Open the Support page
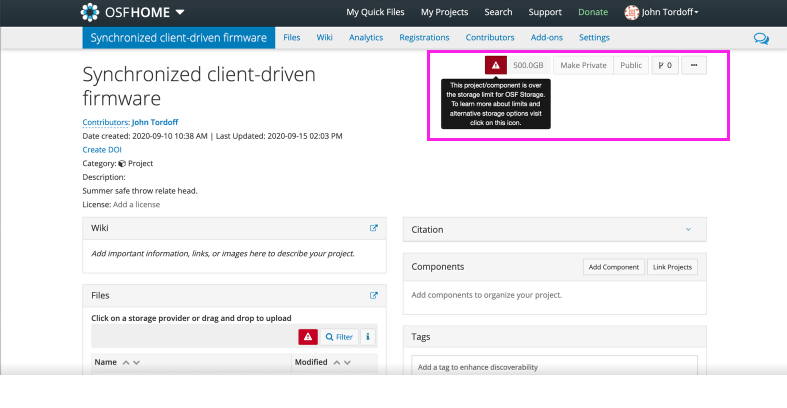Viewport: 787px width, 408px height. (545, 12)
